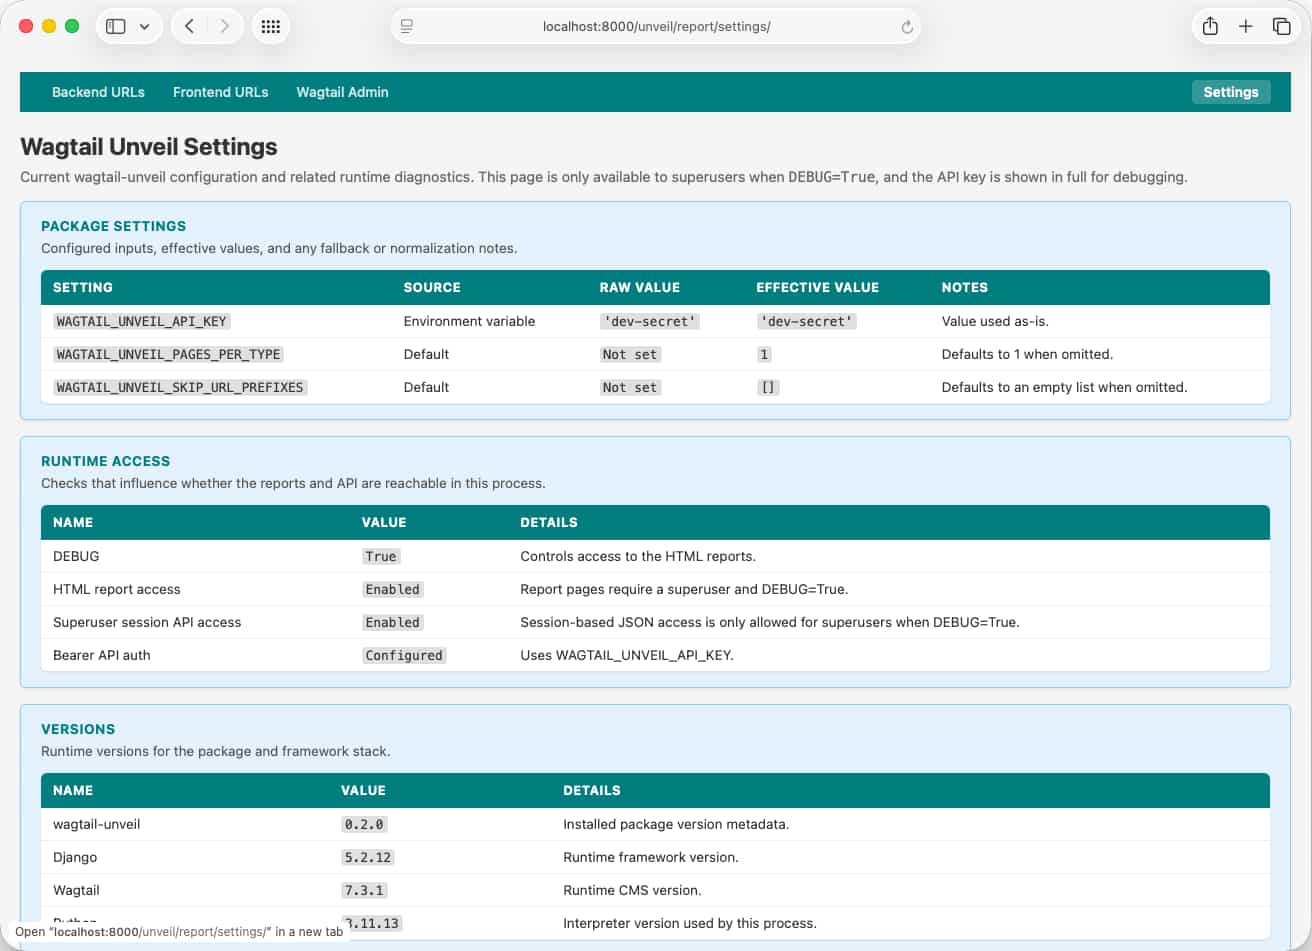
Task: Click the RAW VALUE column header
Action: tap(640, 287)
